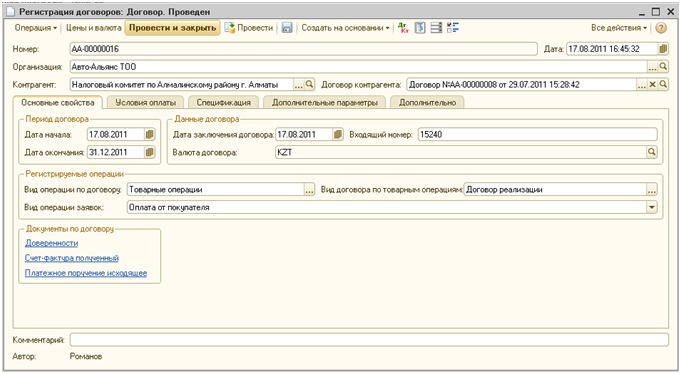Click magnifier icon in Валюта договора field

[x=651, y=152]
